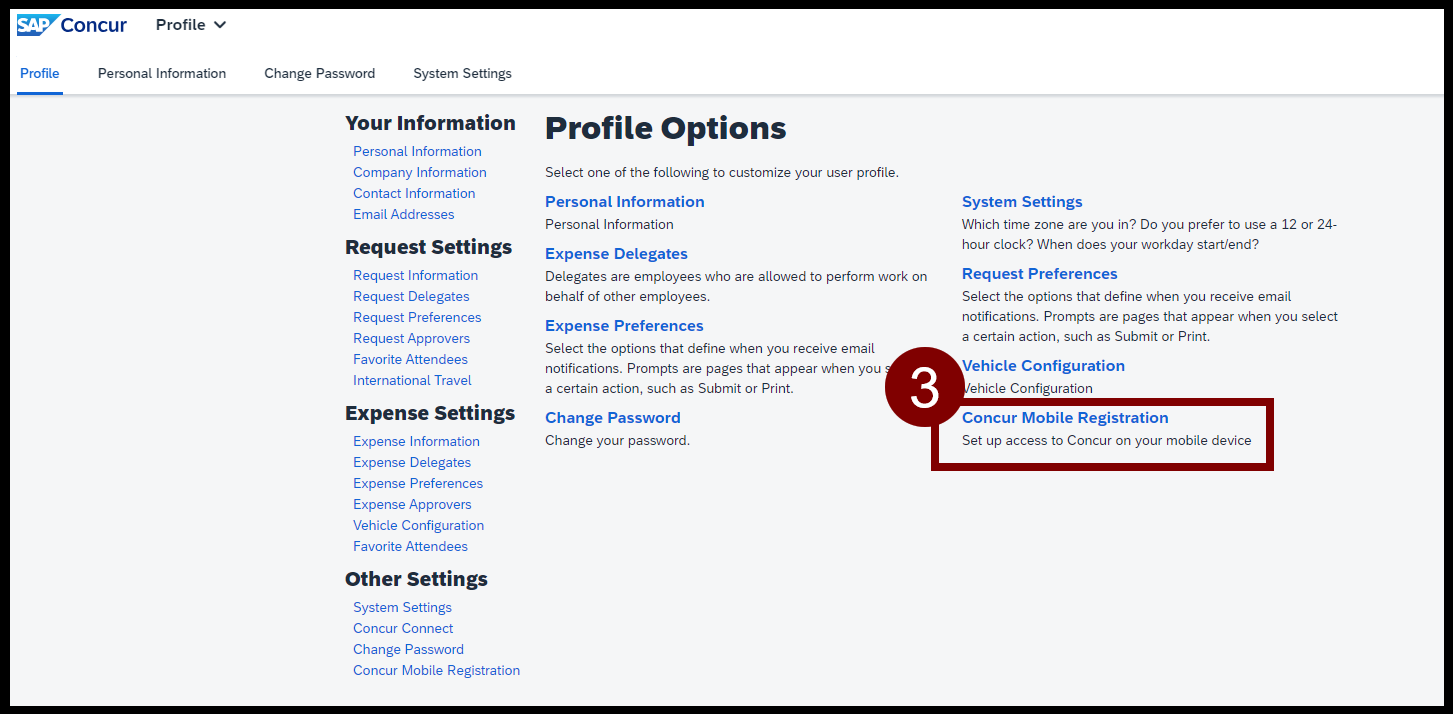Click Expense Information sidebar link
This screenshot has height=714, width=1453.
point(416,441)
